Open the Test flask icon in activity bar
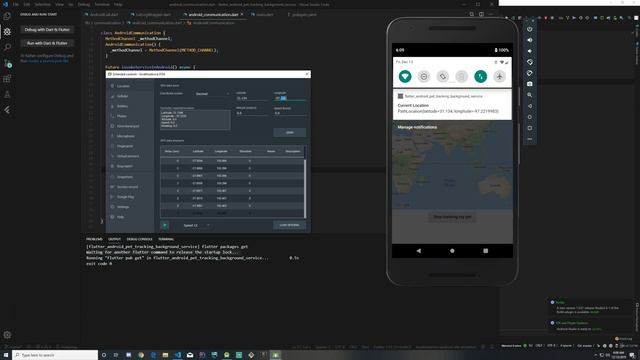 7,94
